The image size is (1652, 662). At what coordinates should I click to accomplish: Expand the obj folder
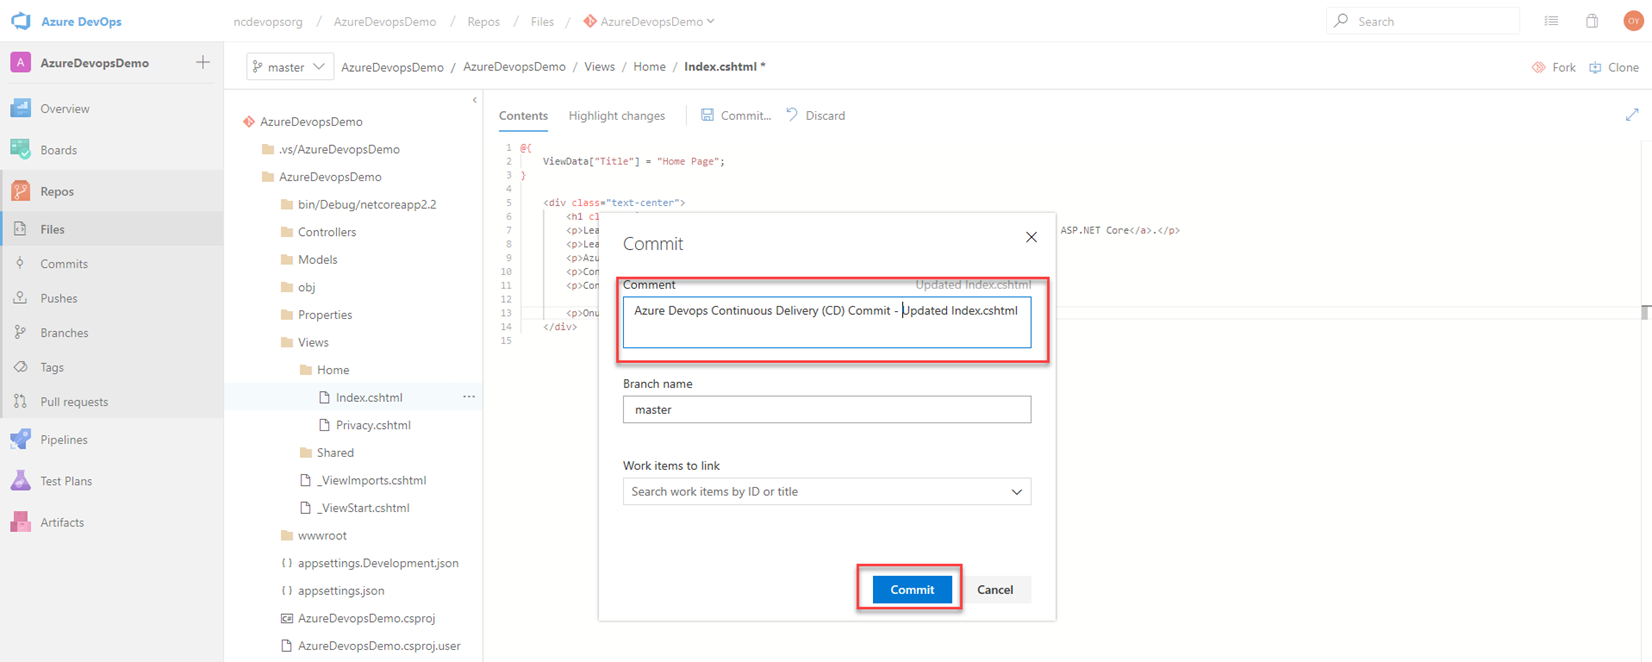[x=298, y=287]
